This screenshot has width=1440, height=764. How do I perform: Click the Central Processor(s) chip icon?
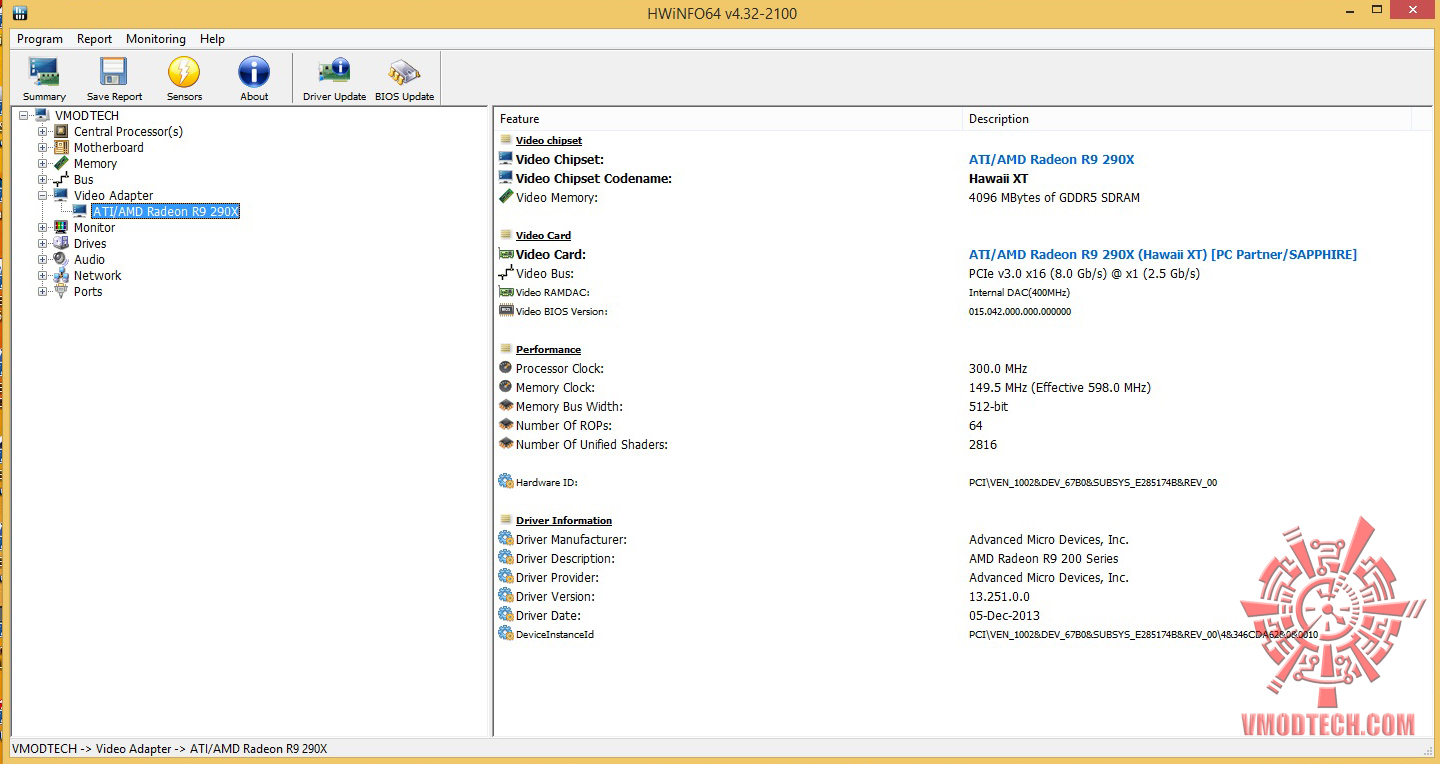(x=62, y=131)
